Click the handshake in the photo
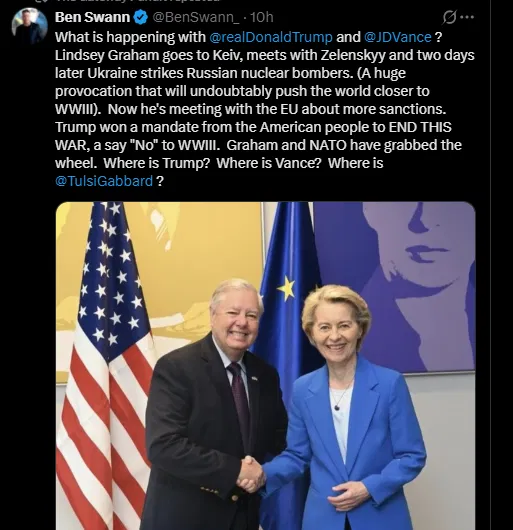 click(251, 474)
